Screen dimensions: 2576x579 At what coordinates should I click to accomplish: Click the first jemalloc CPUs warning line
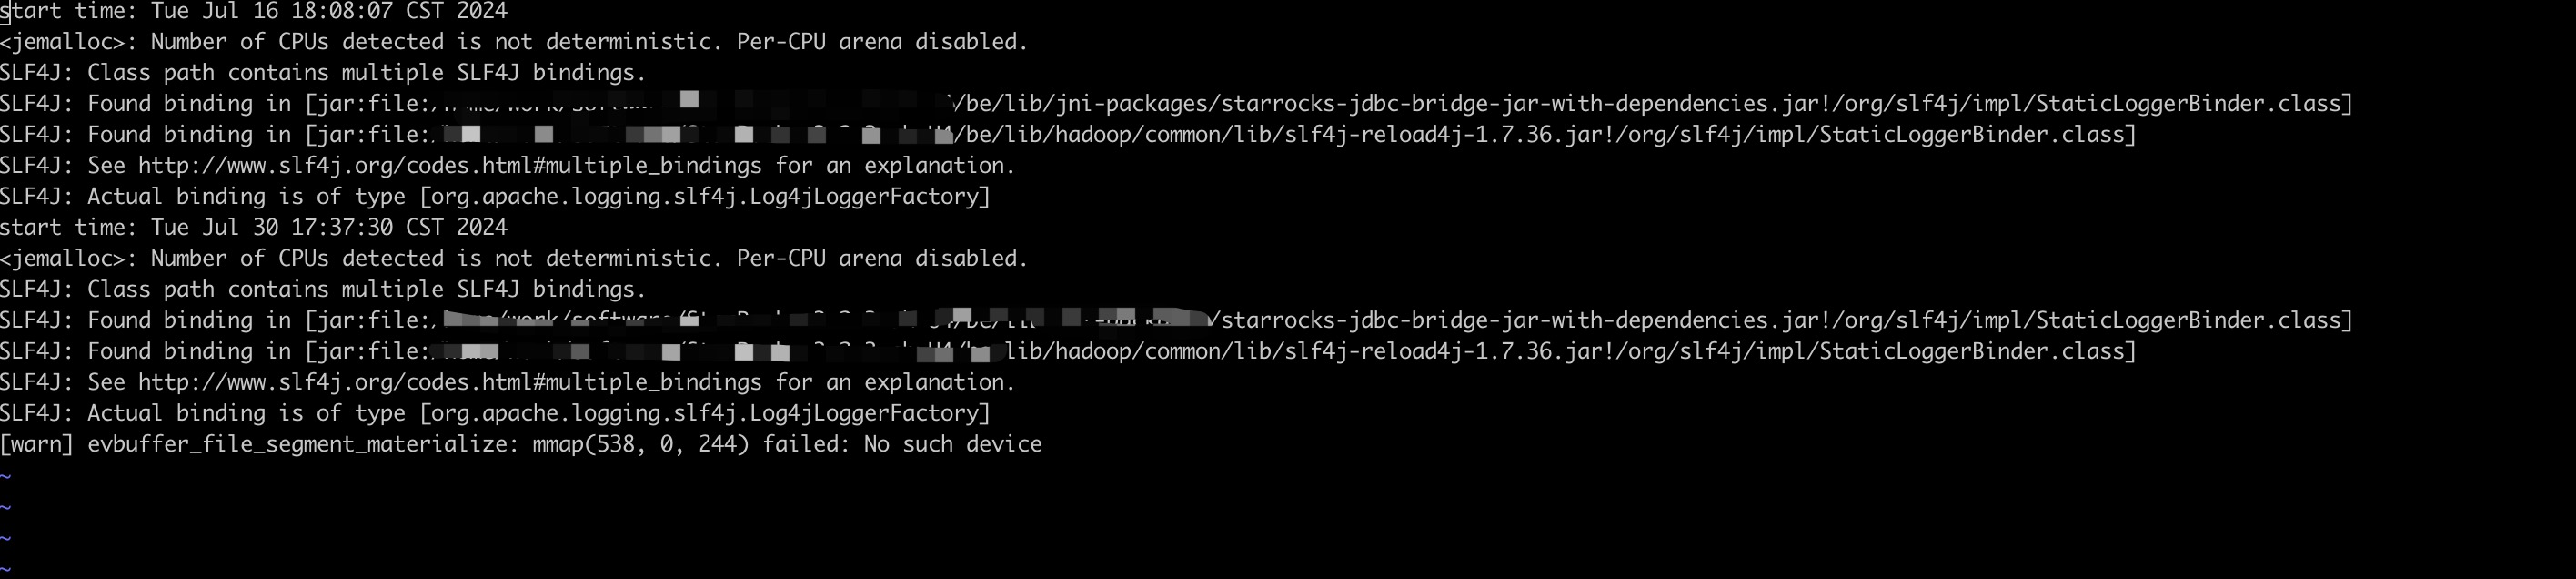coord(514,42)
